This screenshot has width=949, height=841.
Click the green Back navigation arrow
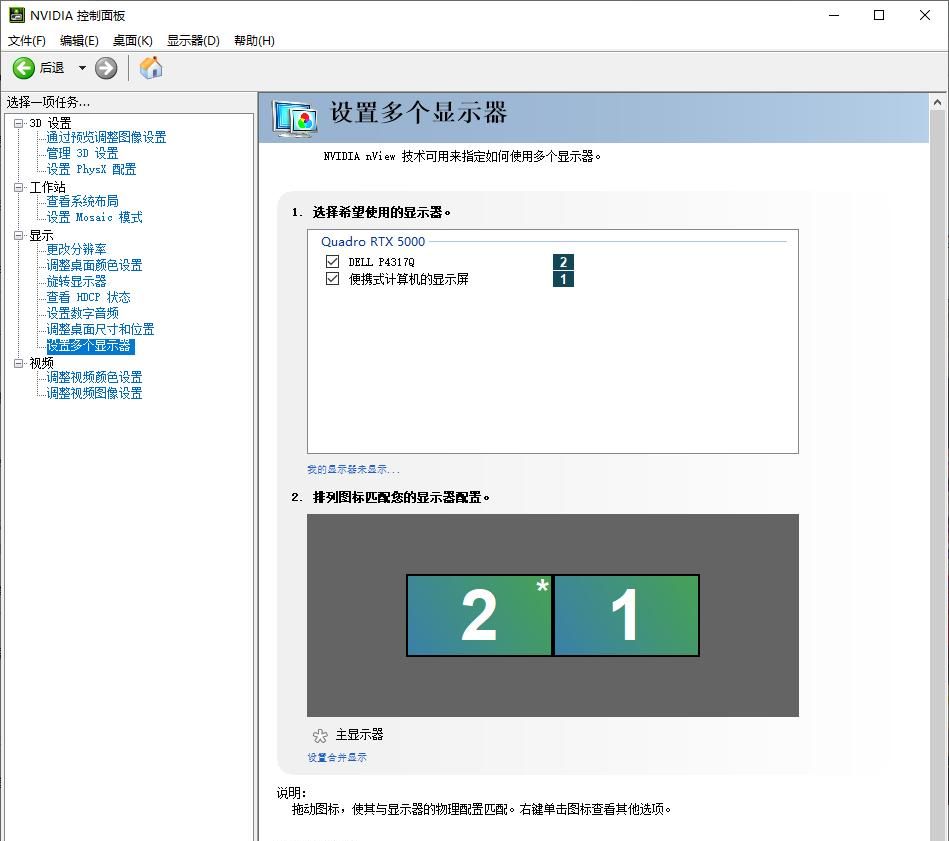[x=22, y=68]
